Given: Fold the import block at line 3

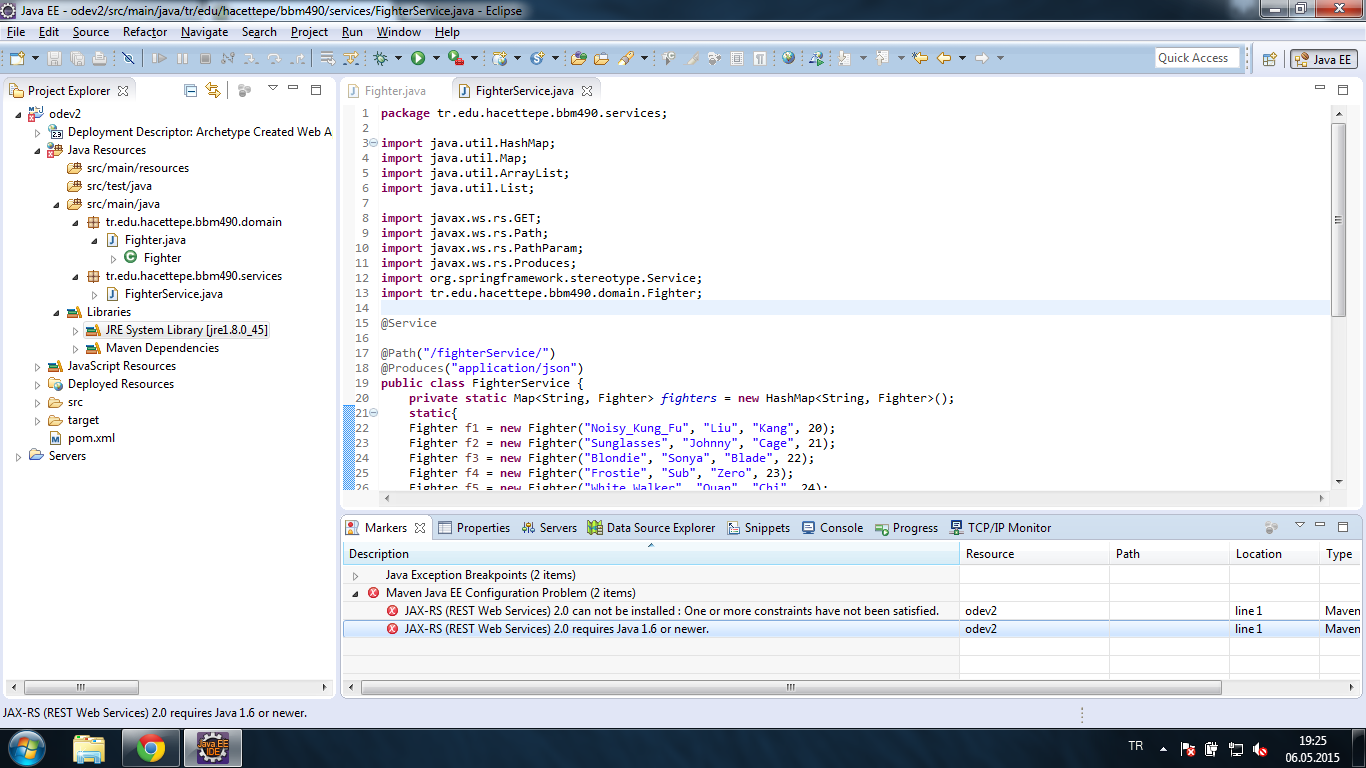Looking at the screenshot, I should point(373,143).
